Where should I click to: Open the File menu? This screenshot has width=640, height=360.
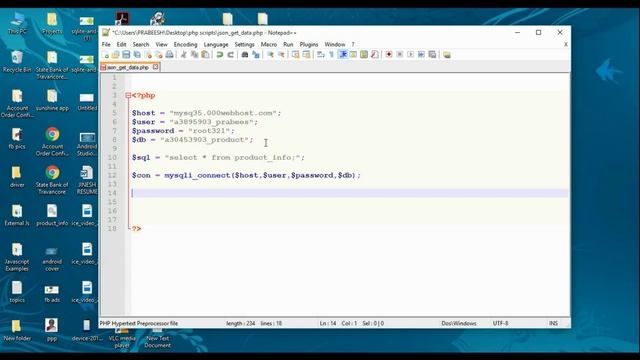tap(106, 44)
